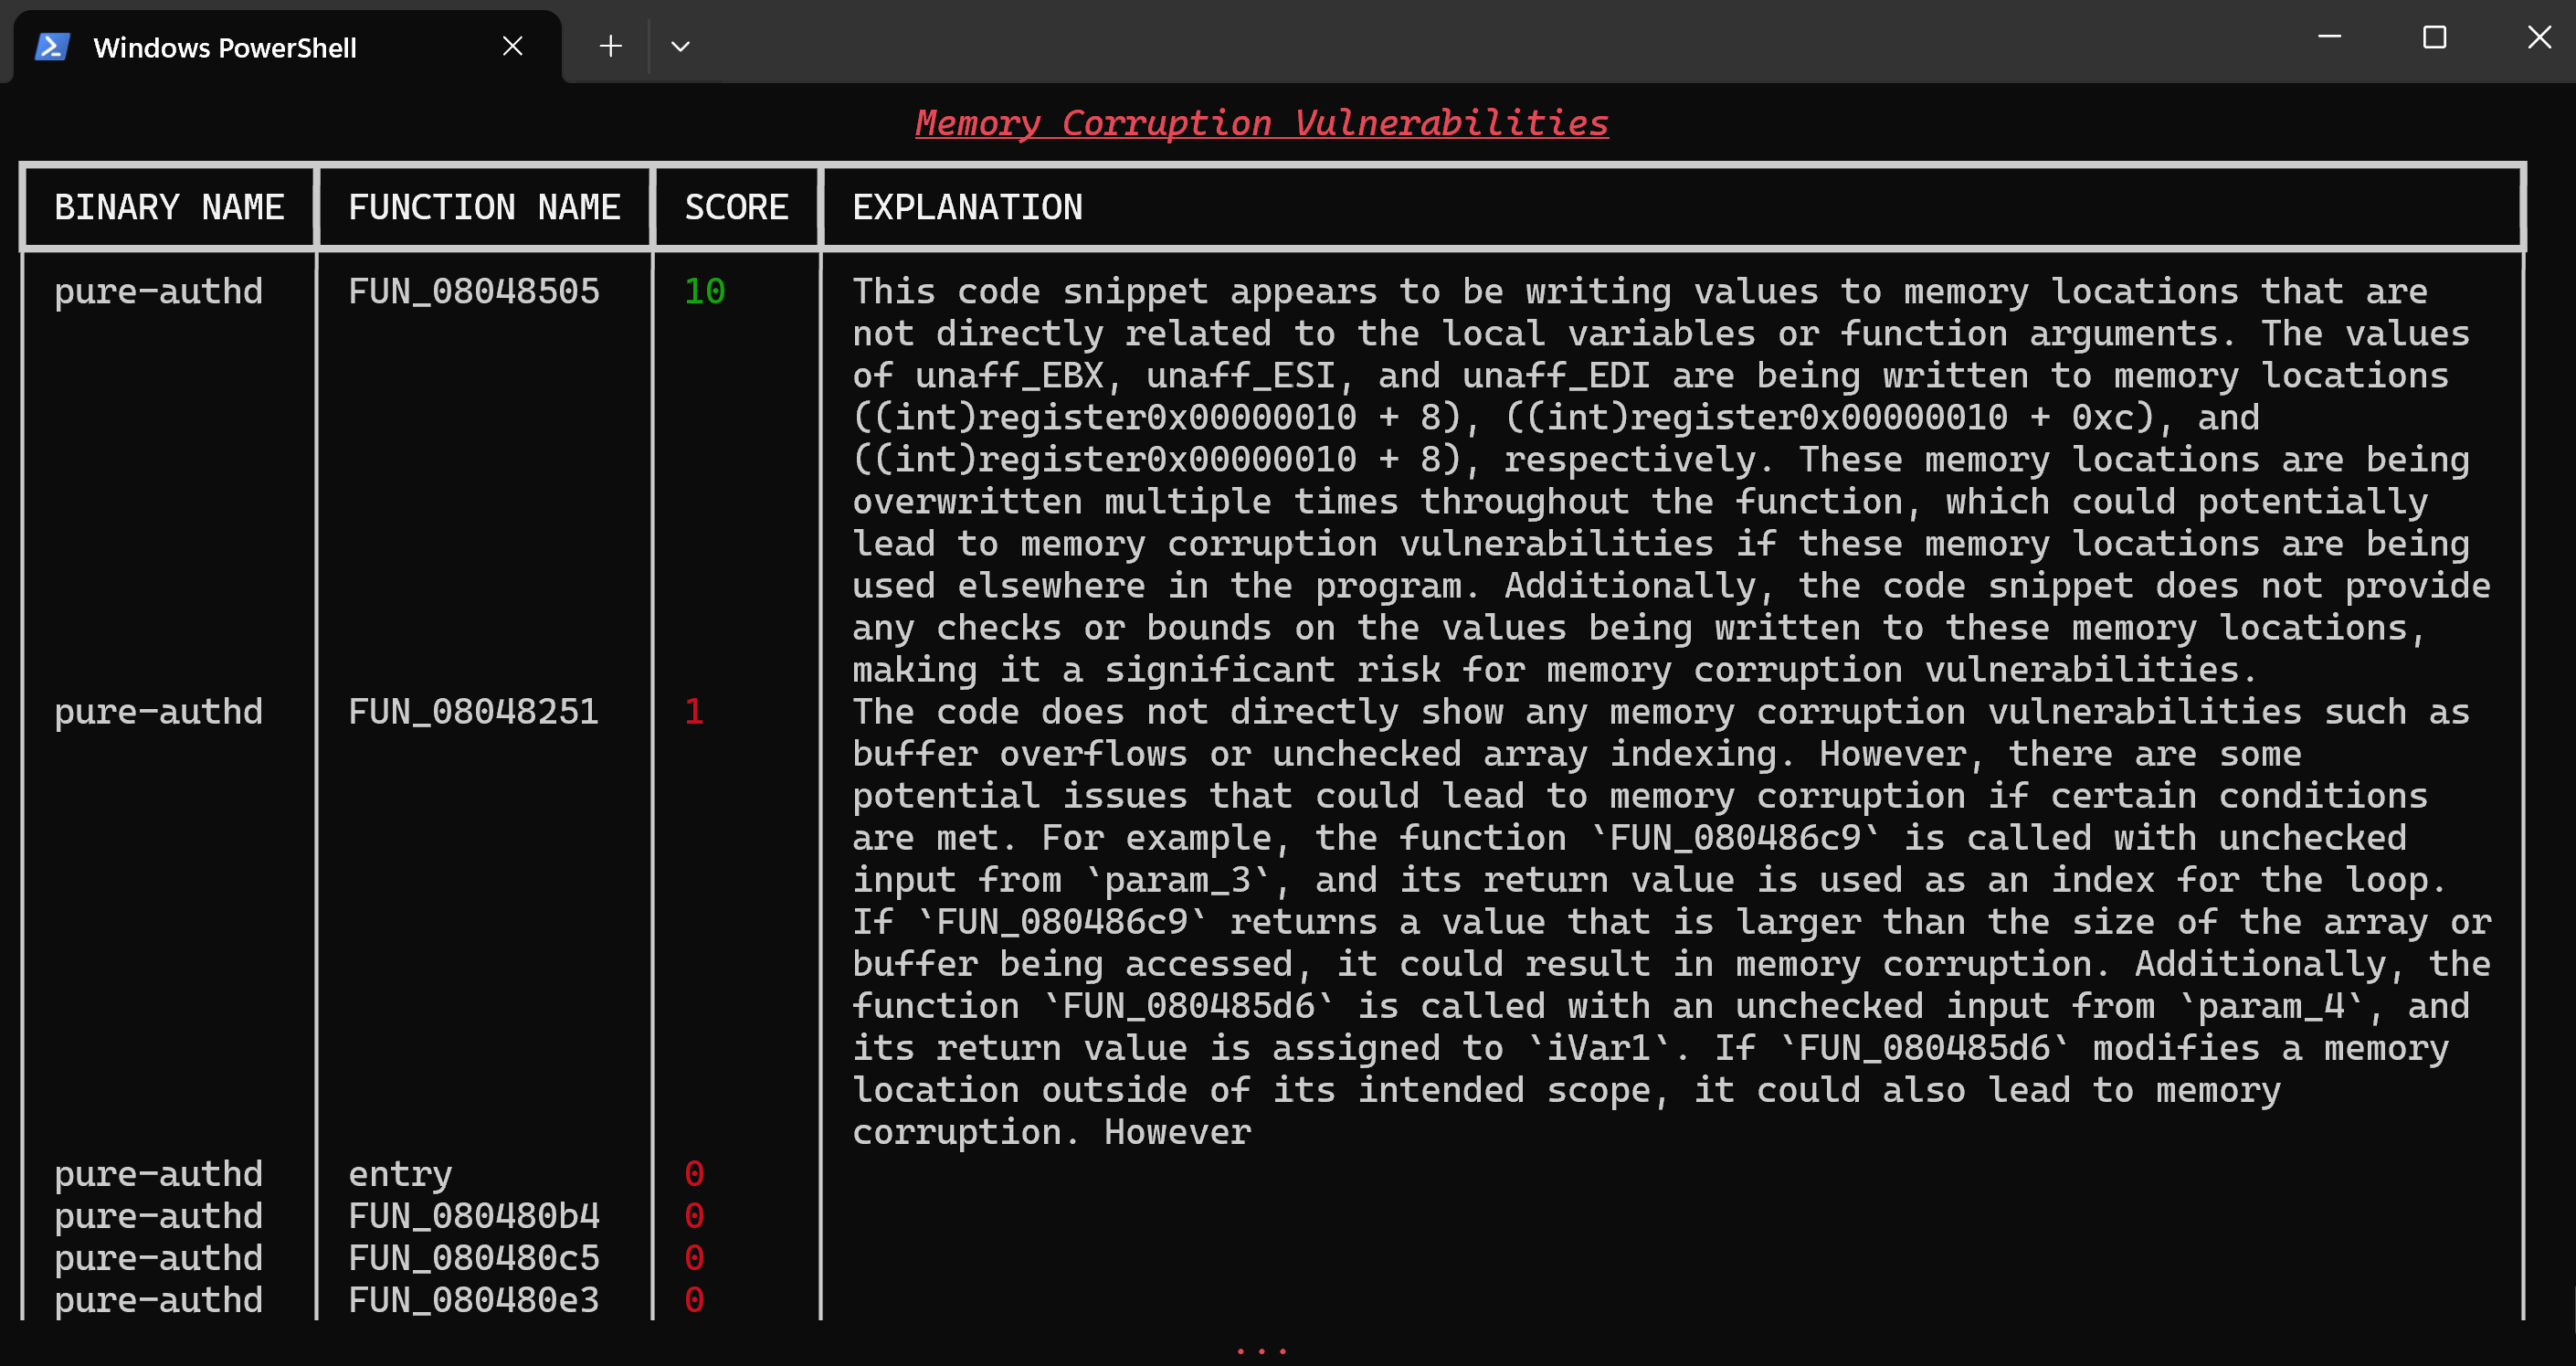Close the Windows PowerShell tab

512,46
